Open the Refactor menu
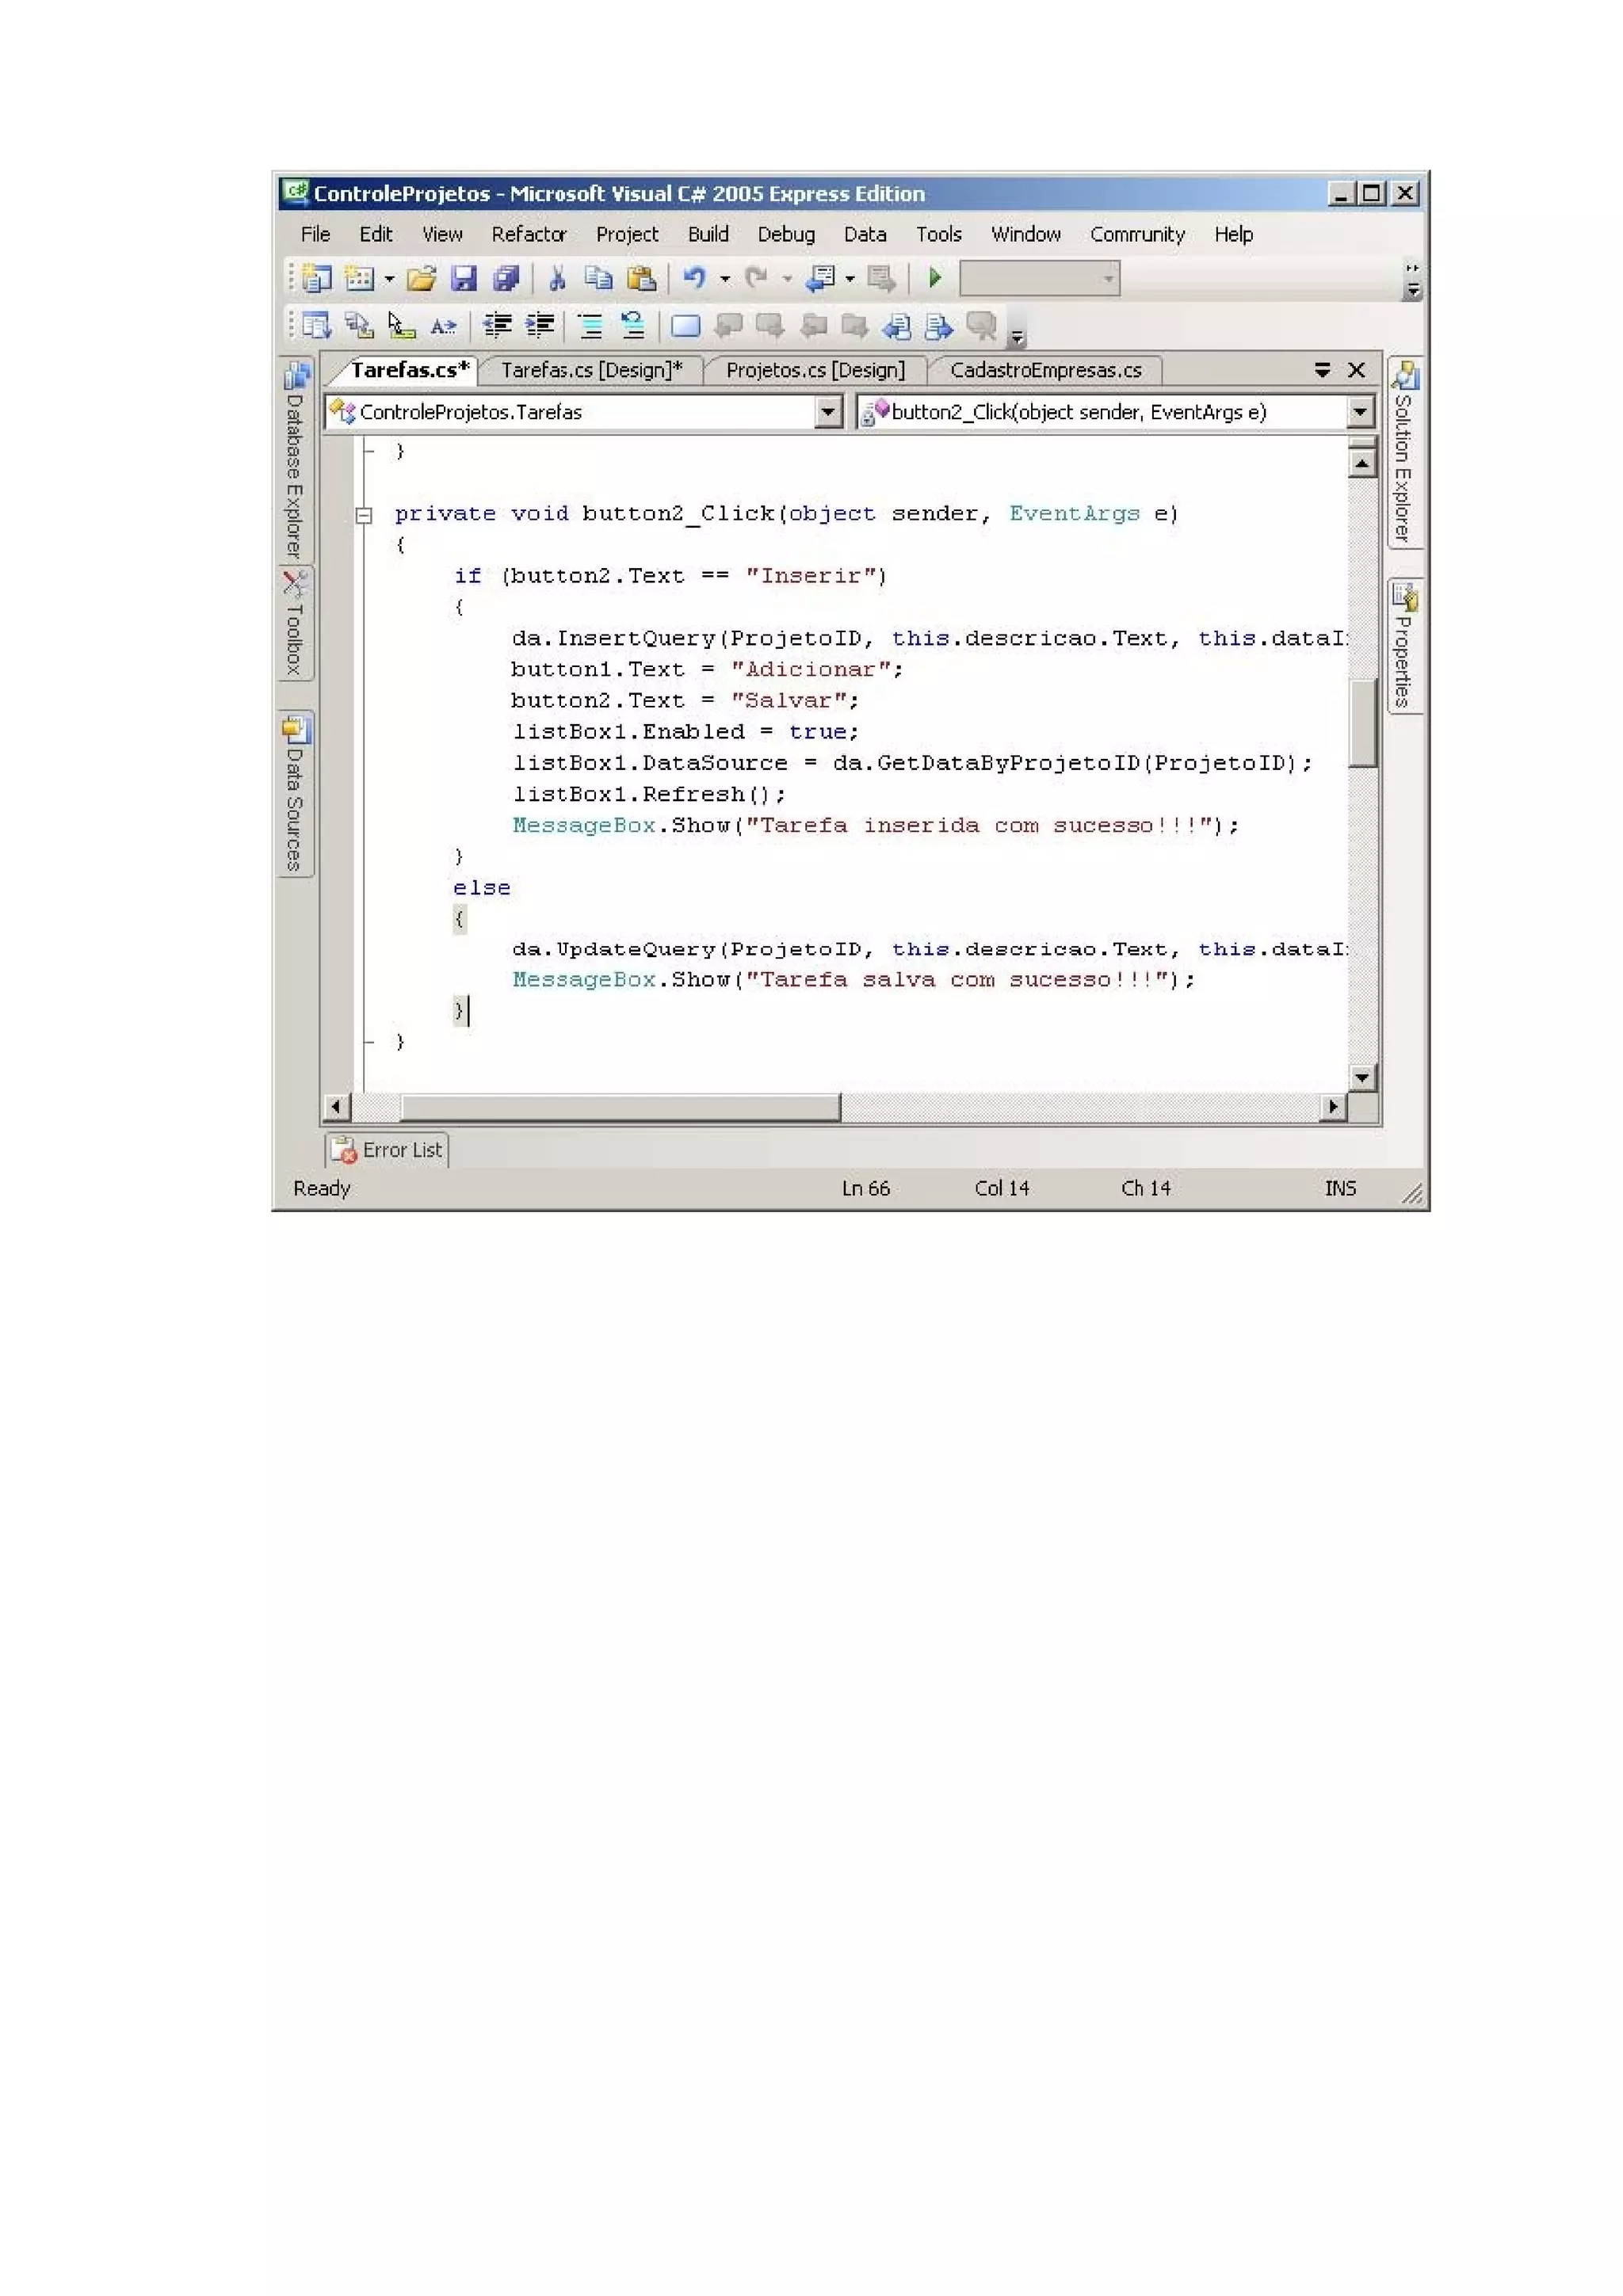 pyautogui.click(x=528, y=234)
